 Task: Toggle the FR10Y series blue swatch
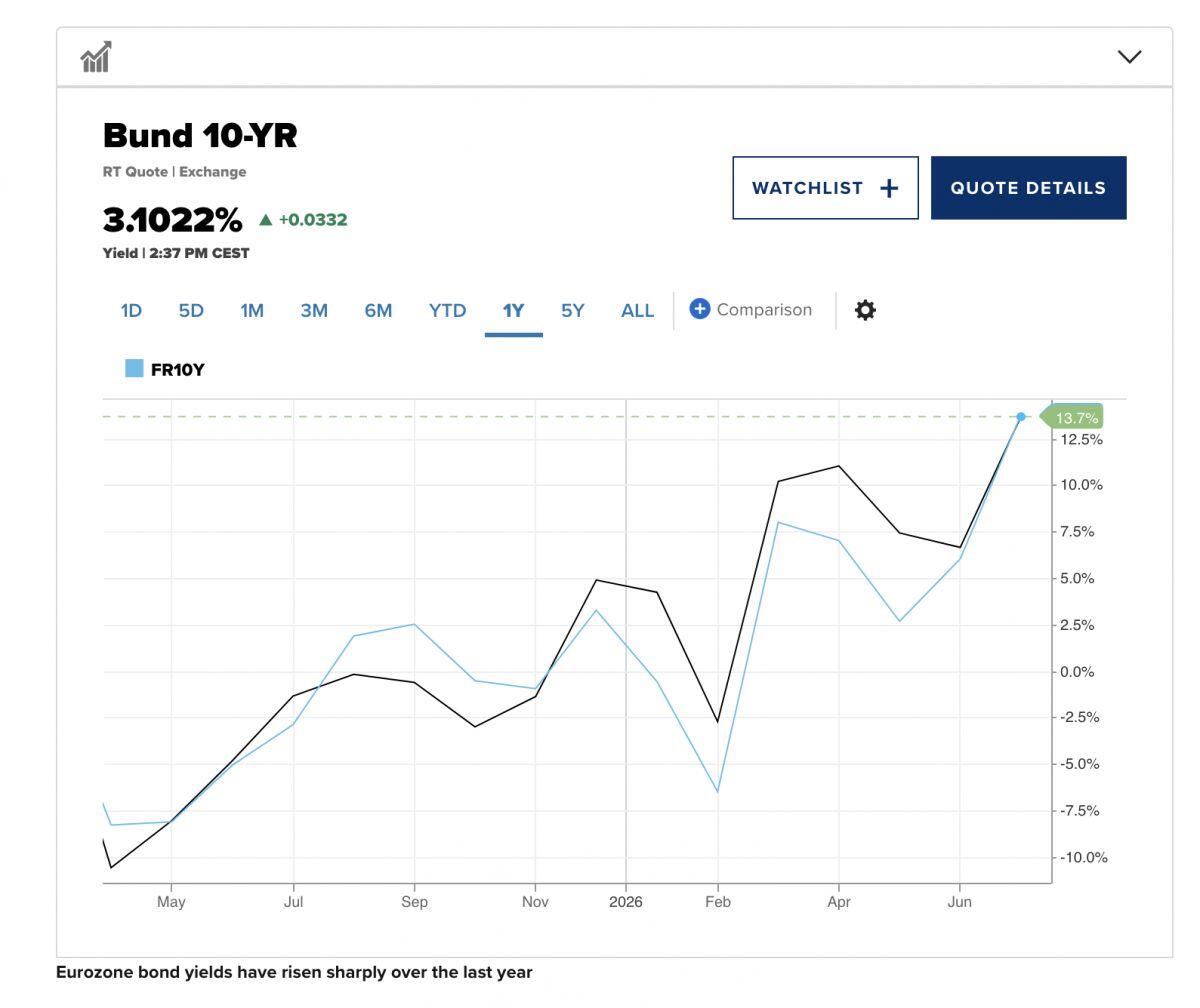[x=134, y=369]
